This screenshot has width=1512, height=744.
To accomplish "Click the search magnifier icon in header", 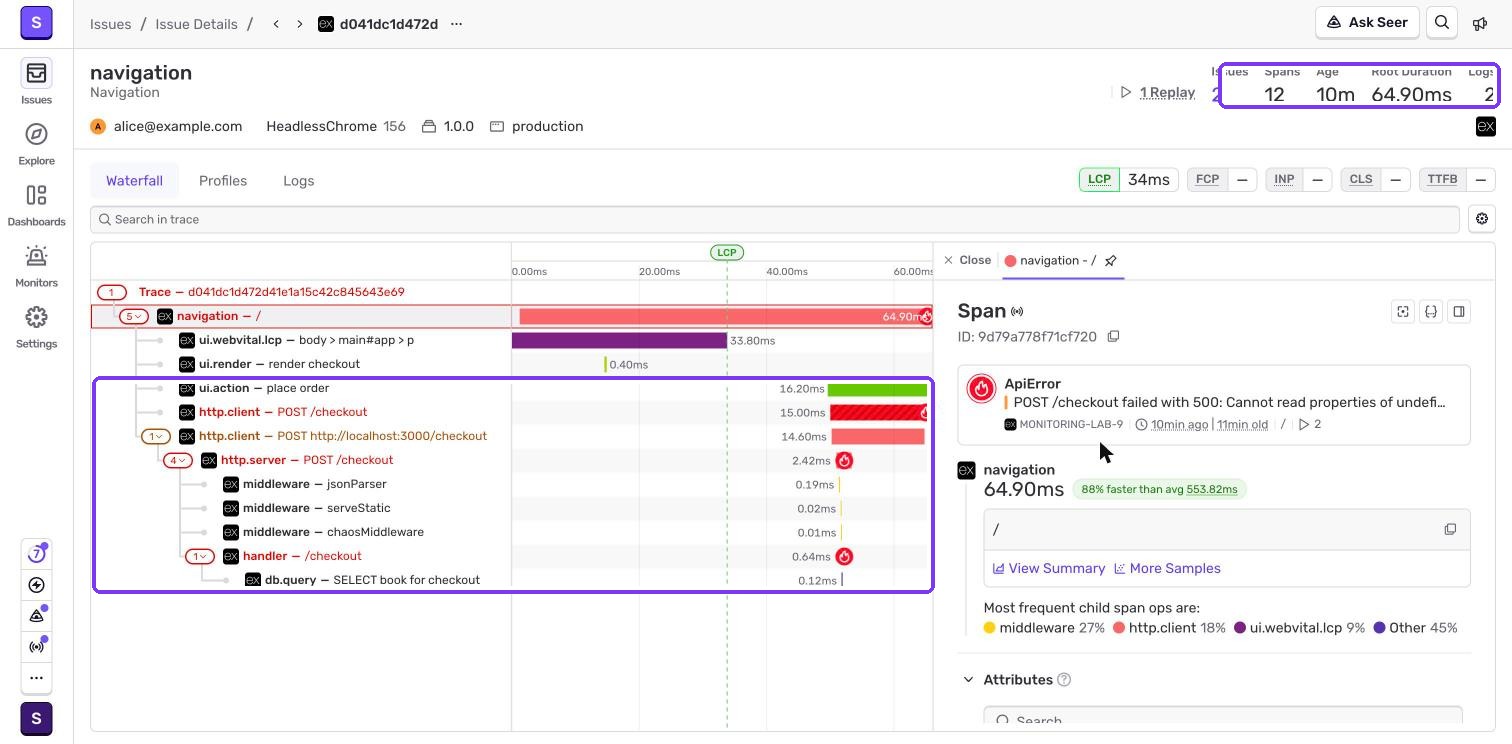I will (x=1442, y=22).
